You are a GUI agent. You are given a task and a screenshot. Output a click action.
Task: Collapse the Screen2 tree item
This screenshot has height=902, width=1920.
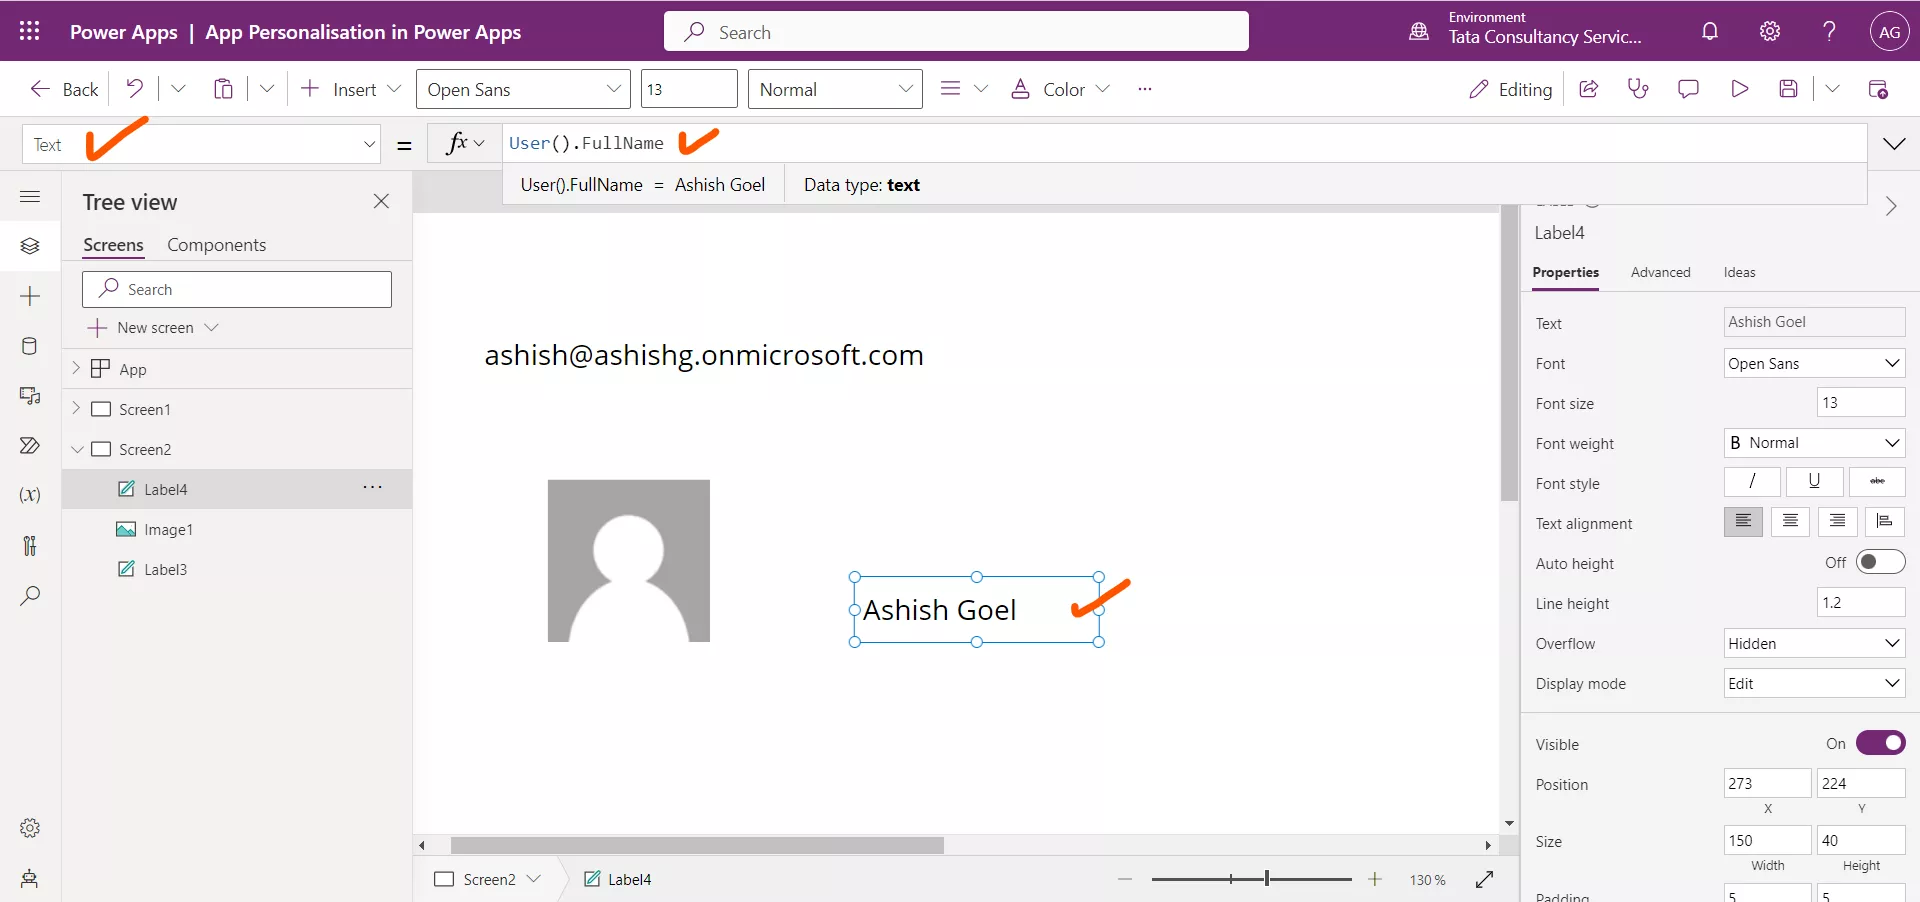coord(77,449)
